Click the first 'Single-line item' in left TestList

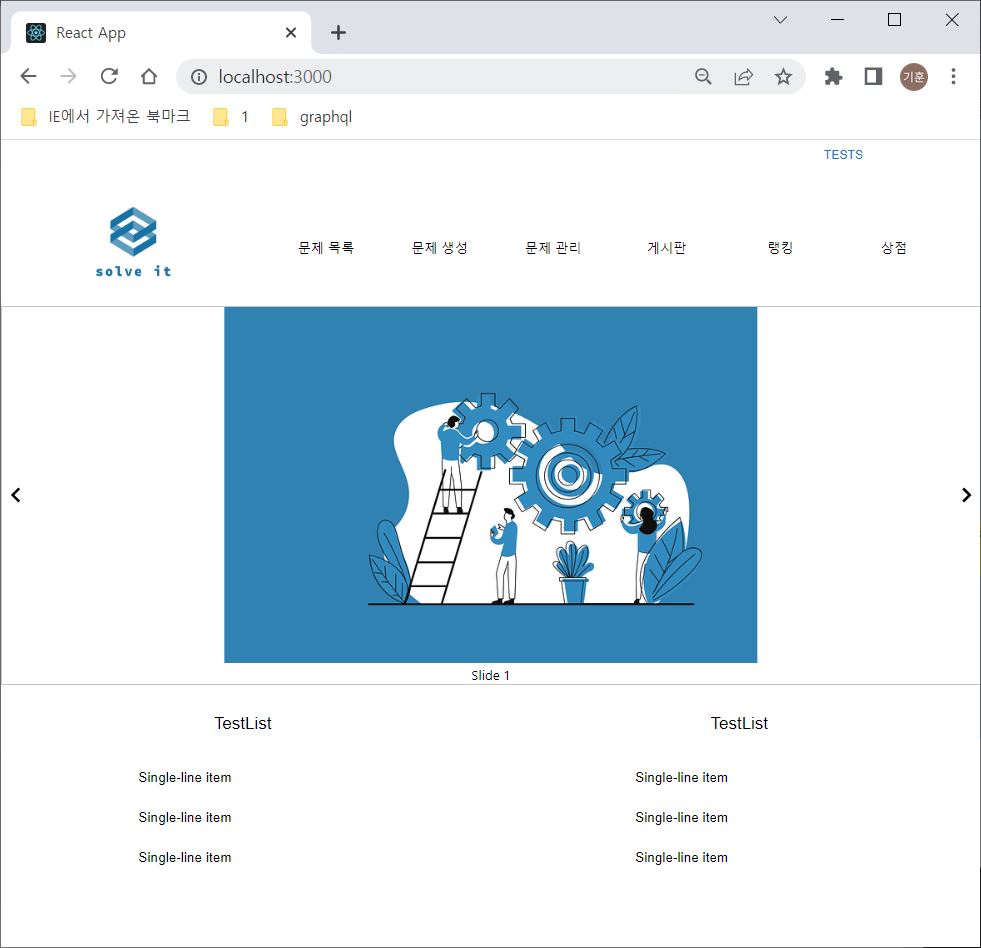184,777
